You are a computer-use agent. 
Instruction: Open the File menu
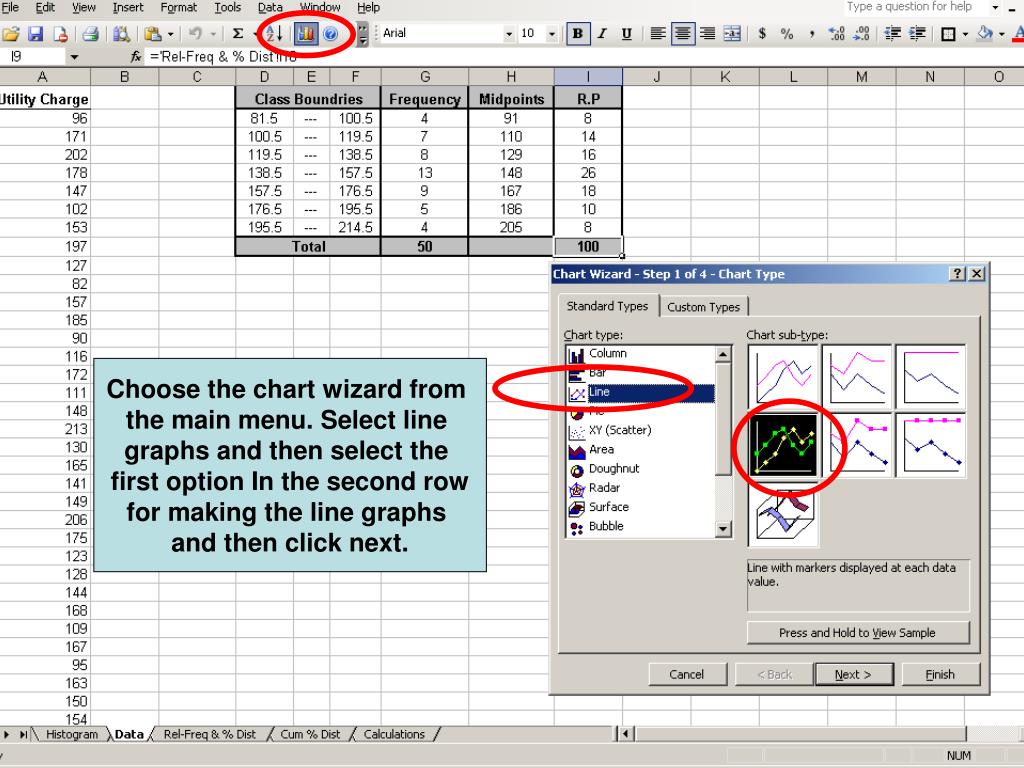point(10,7)
